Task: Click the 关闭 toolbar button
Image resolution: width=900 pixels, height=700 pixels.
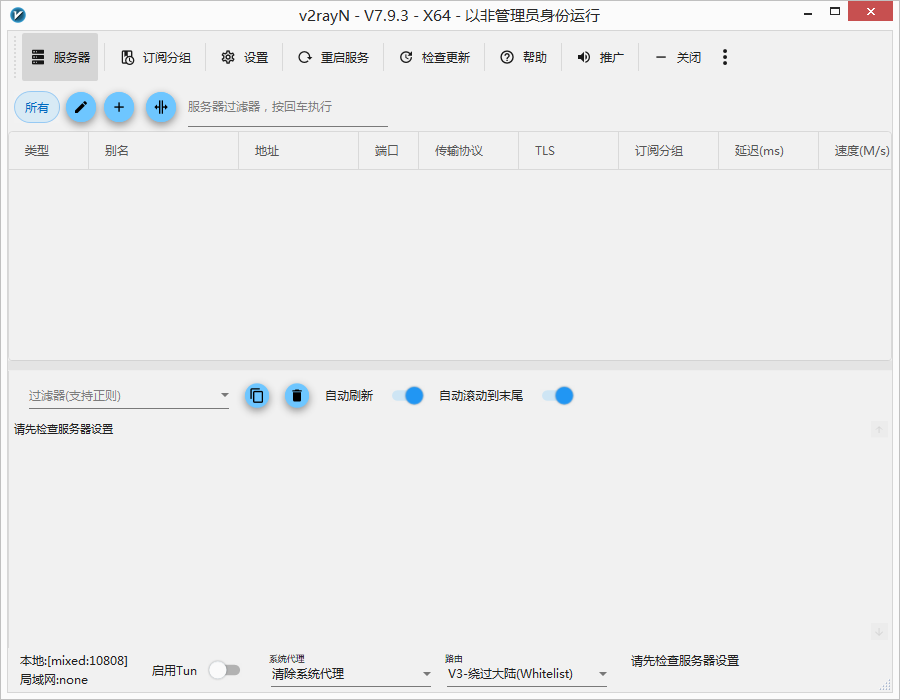Action: click(678, 57)
